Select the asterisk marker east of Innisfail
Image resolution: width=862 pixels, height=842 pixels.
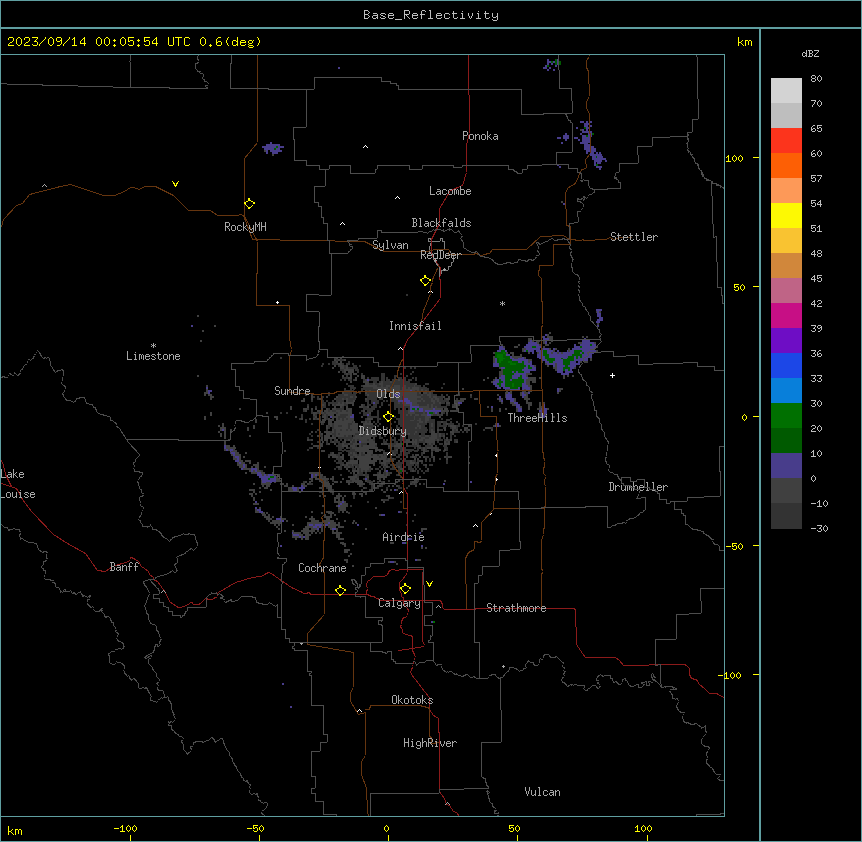[502, 303]
